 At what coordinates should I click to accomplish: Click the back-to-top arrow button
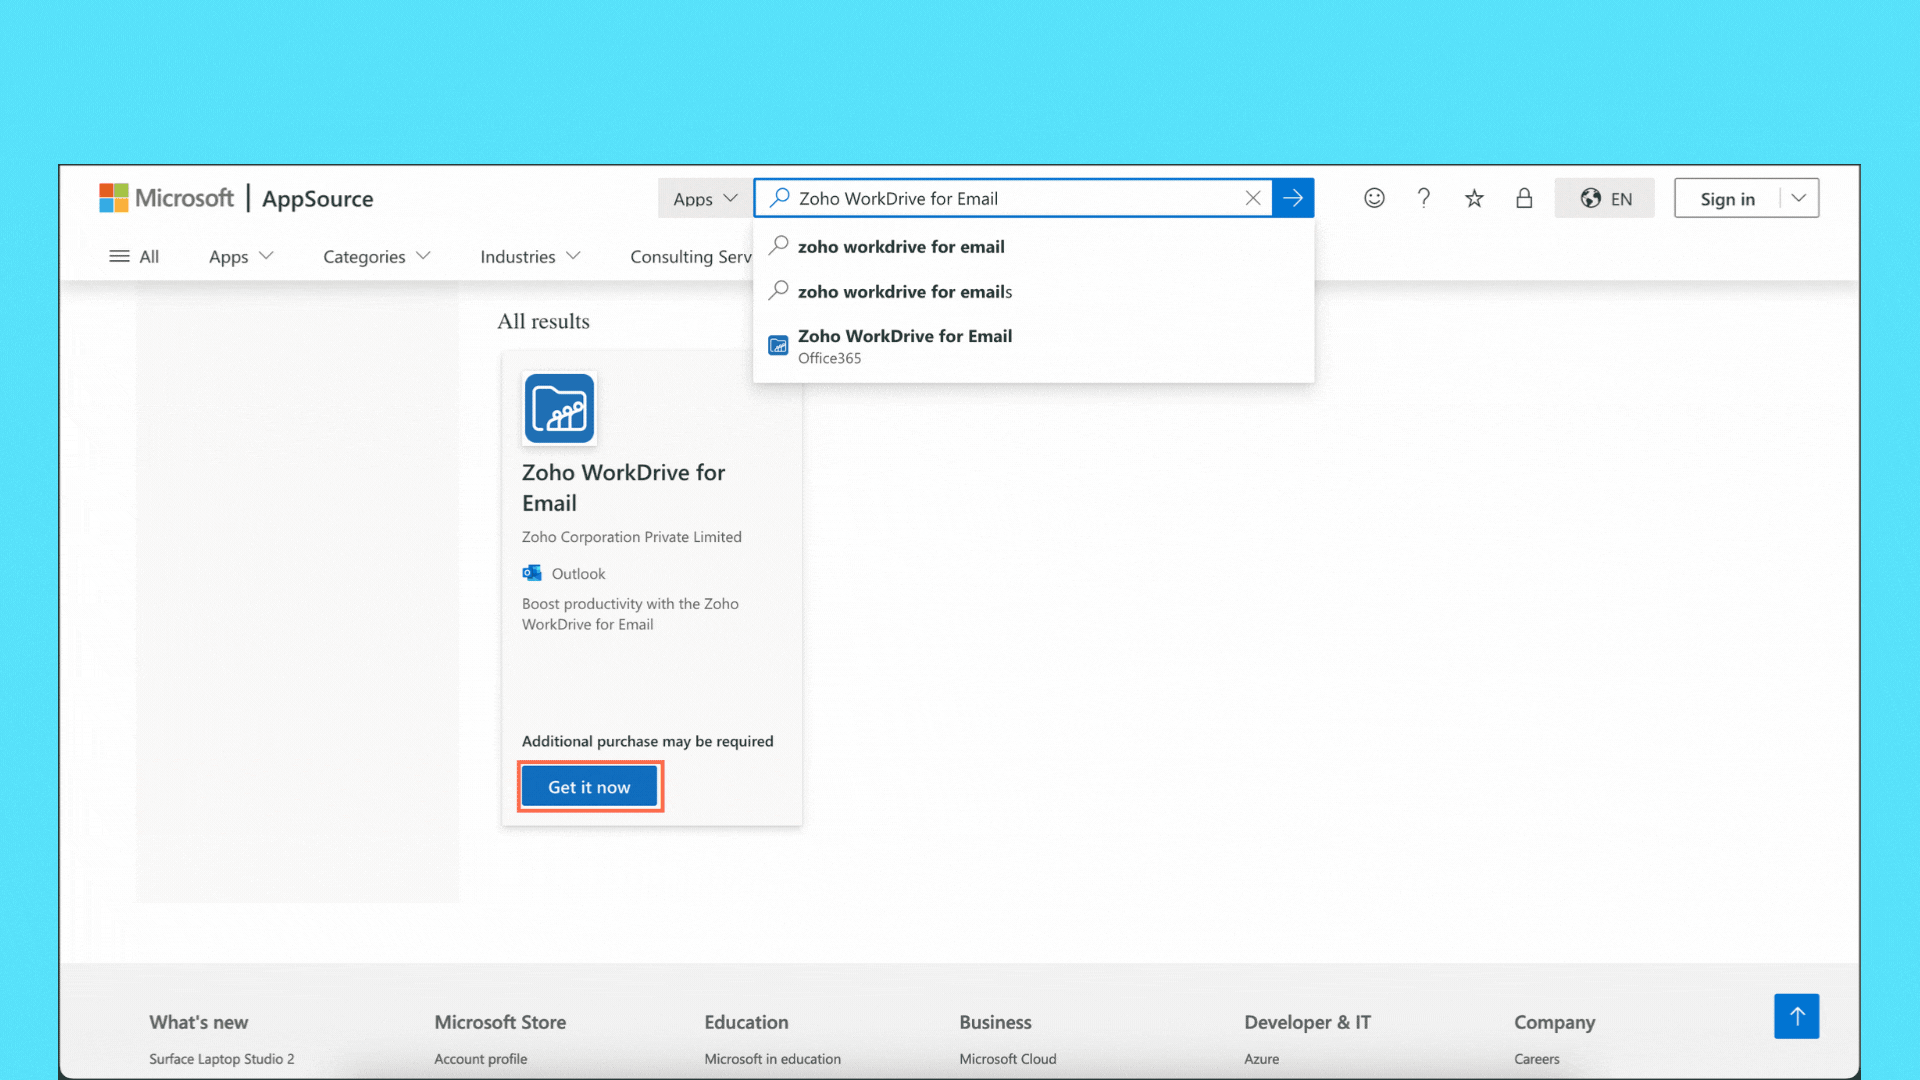point(1797,1016)
